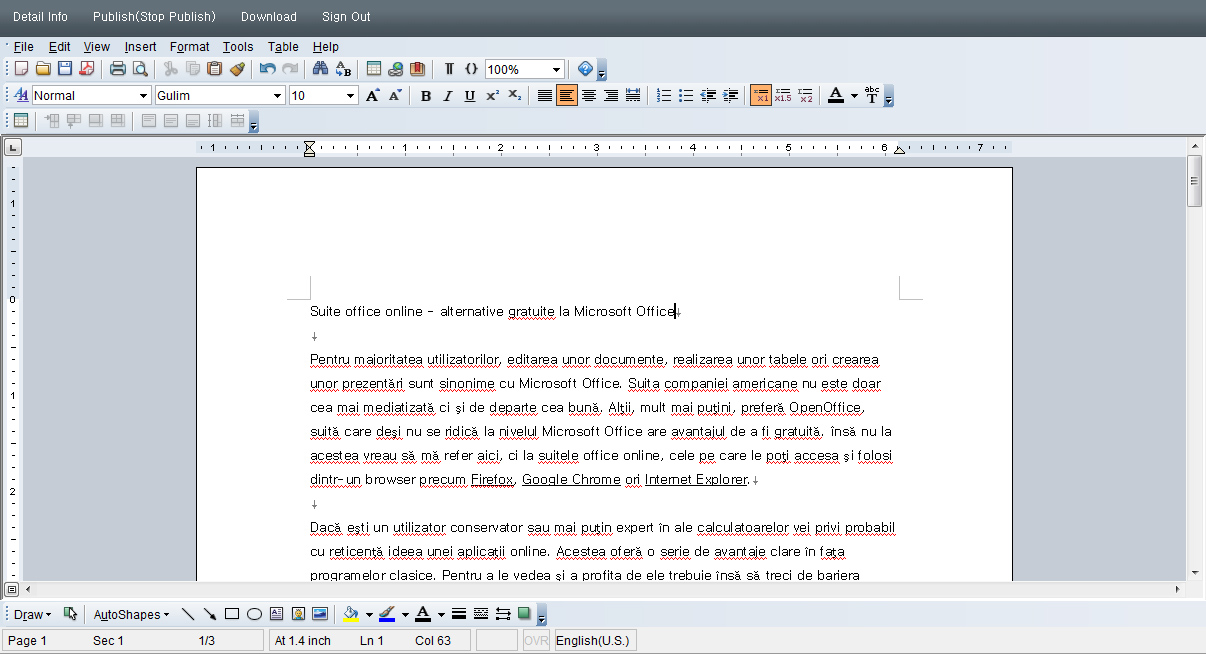The image size is (1206, 654).
Task: Toggle OVR overtype mode in status bar
Action: click(x=536, y=641)
